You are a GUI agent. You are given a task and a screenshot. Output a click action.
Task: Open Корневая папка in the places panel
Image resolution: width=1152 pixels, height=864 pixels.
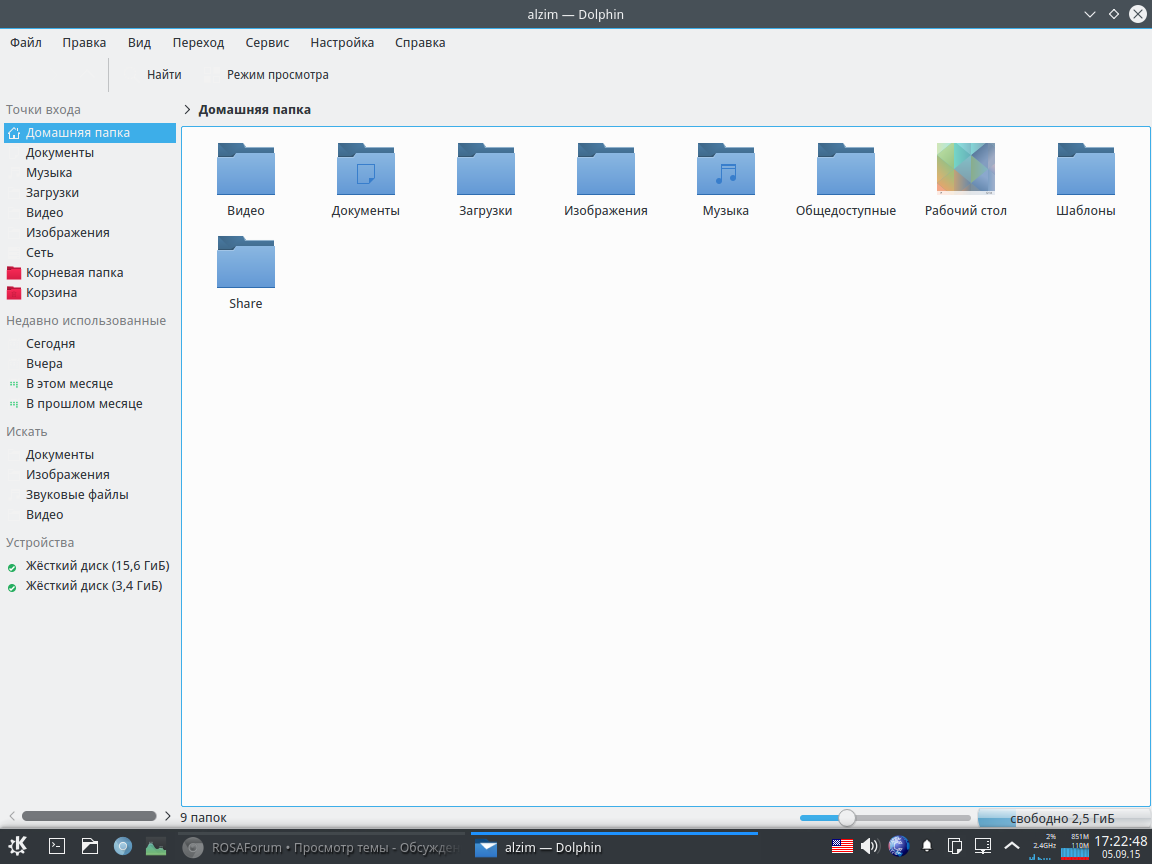[x=74, y=273]
